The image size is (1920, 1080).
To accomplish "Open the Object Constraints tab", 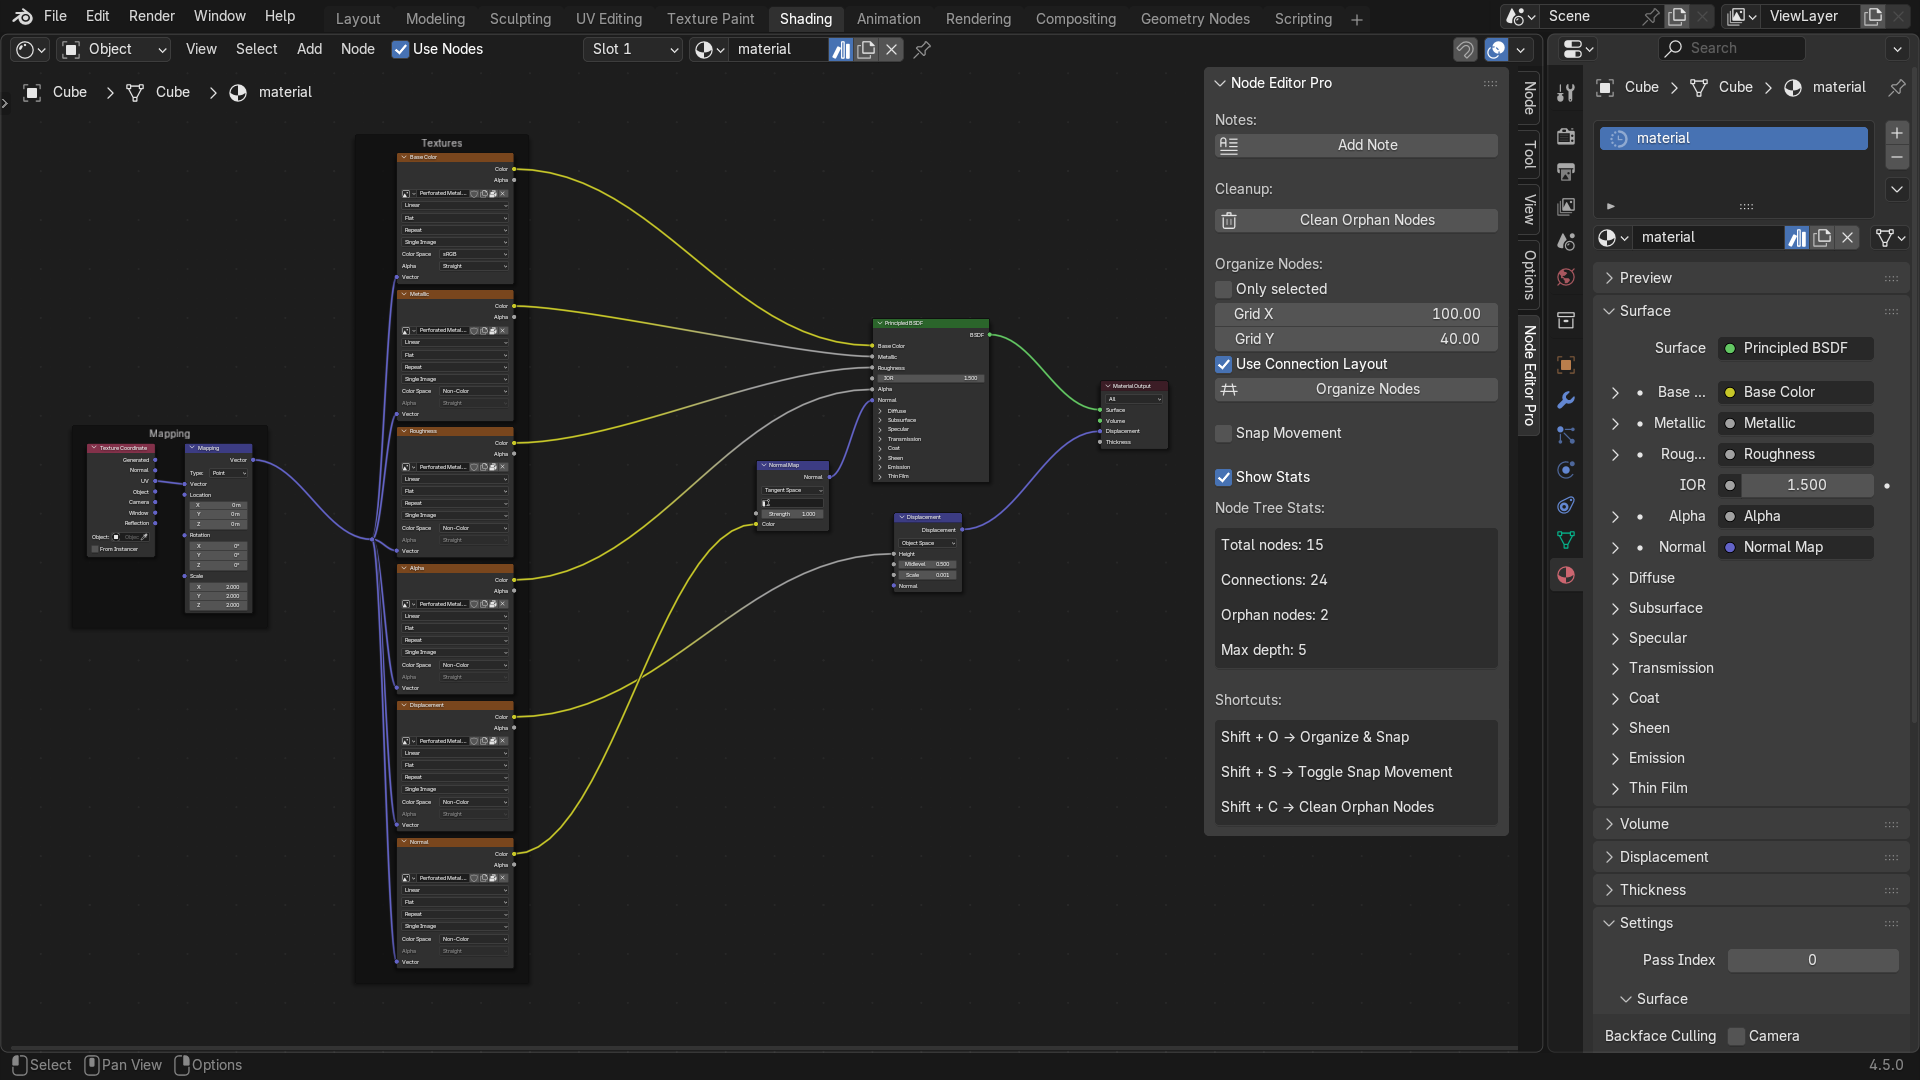I will [1566, 505].
